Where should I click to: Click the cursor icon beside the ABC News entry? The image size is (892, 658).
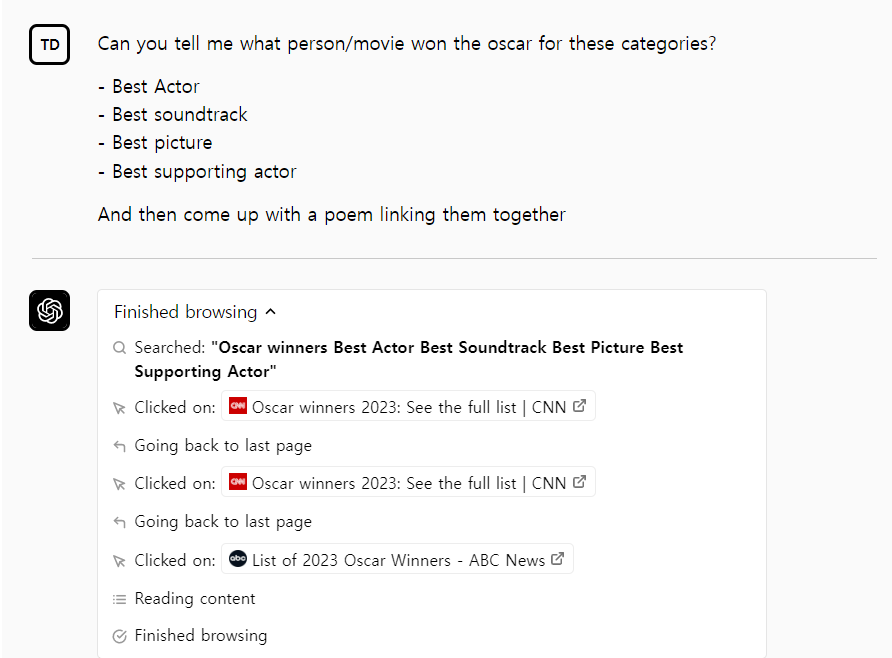click(x=120, y=559)
